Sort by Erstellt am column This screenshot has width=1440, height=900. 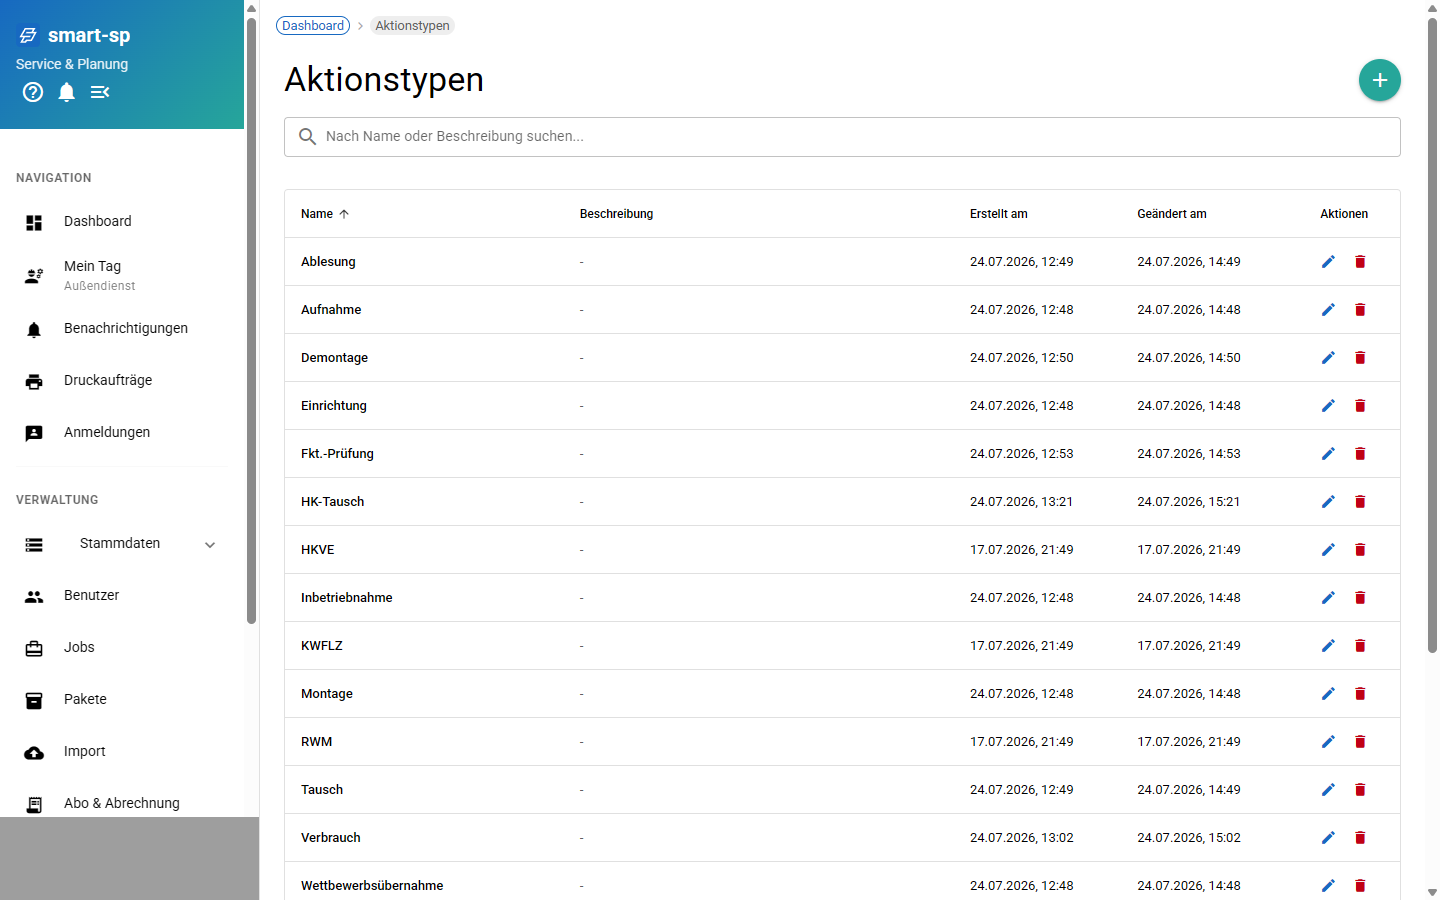pos(998,214)
